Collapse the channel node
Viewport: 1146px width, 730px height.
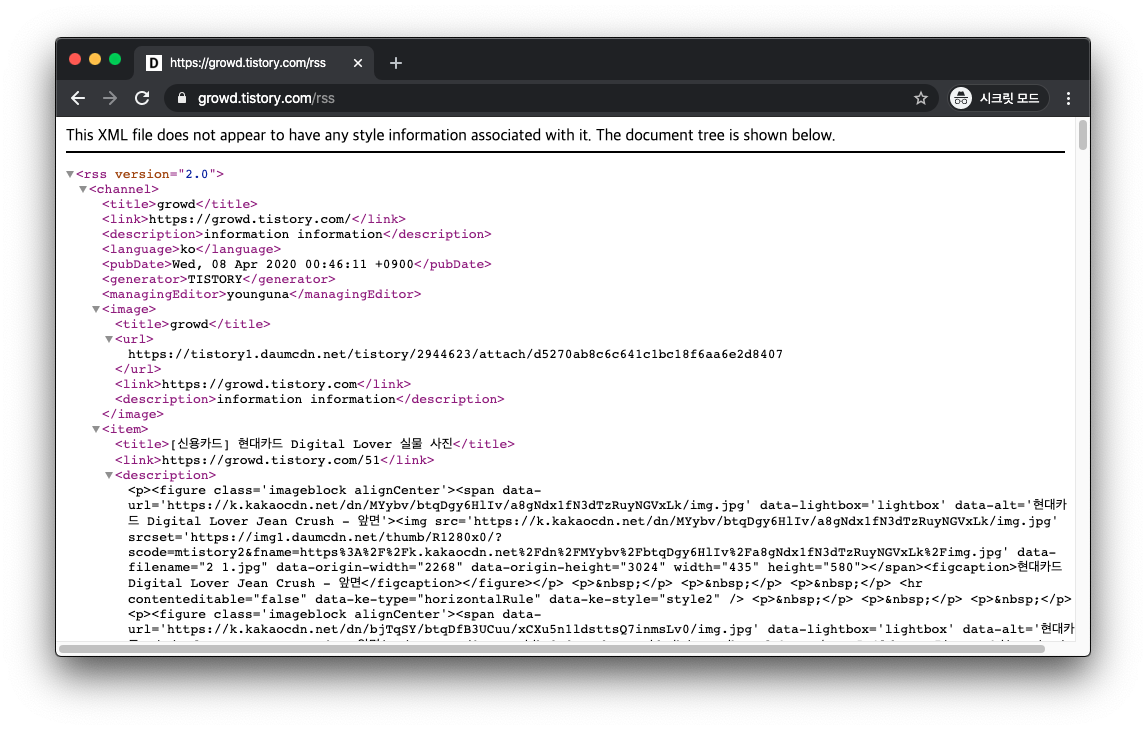tap(83, 189)
